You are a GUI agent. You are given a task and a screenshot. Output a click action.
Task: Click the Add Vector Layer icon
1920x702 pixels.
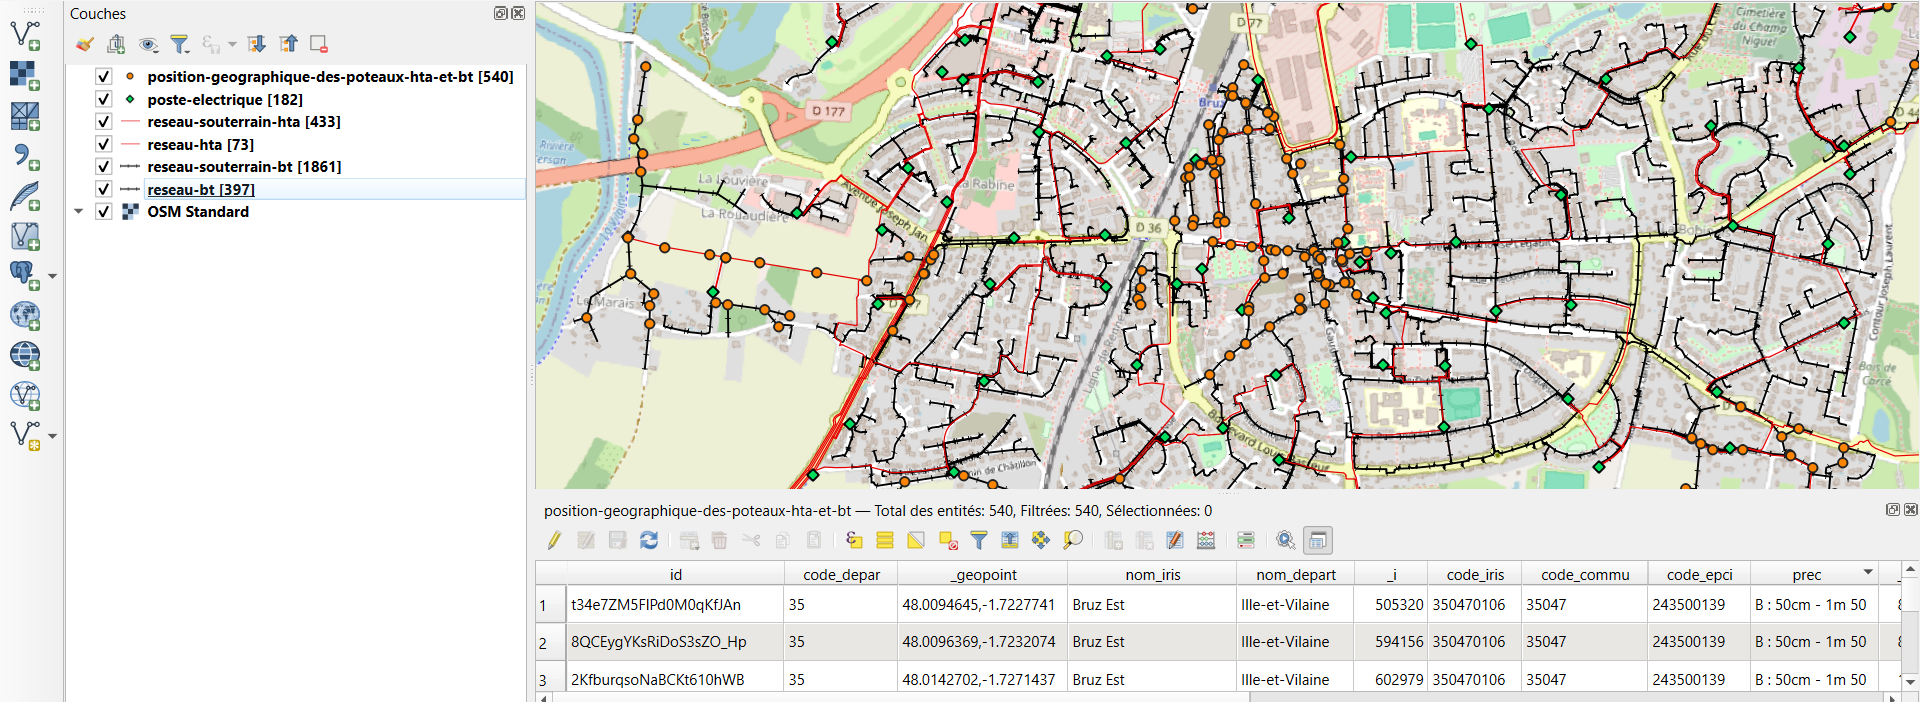[x=24, y=35]
